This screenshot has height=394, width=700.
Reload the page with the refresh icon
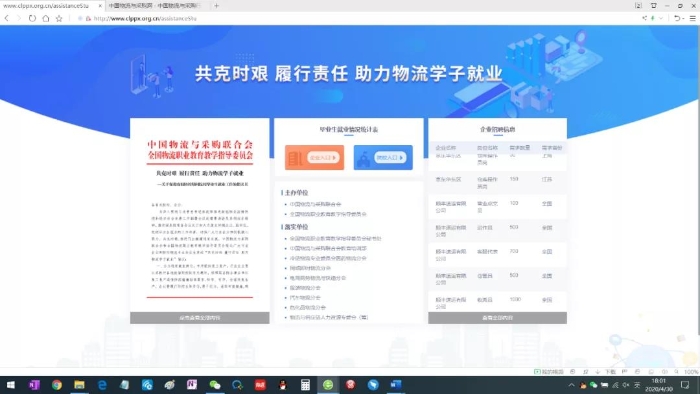click(x=32, y=18)
